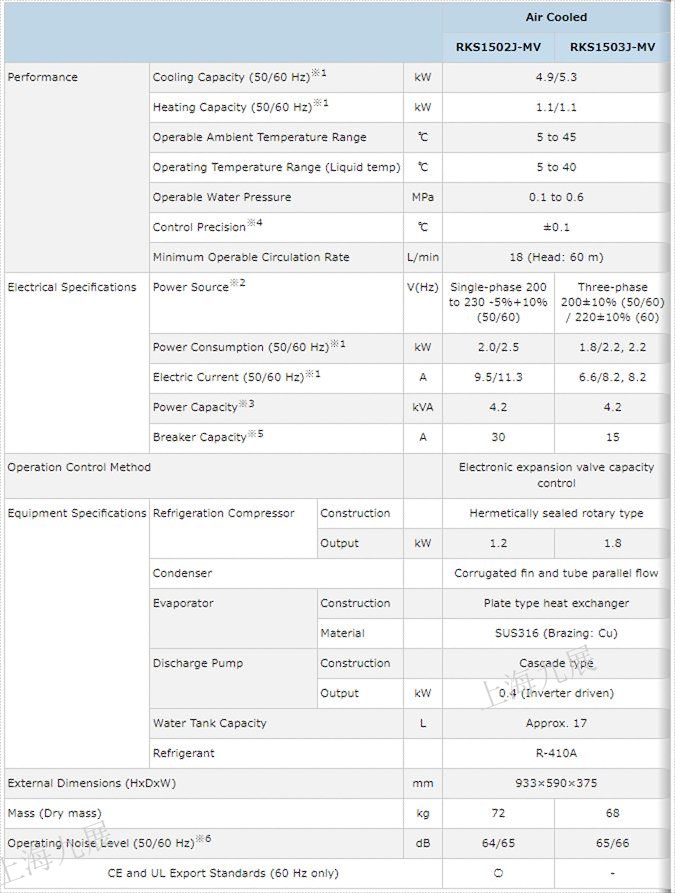Select the External Dimensions value 933×590×375
Viewport: 675px width, 893px height.
tap(556, 783)
